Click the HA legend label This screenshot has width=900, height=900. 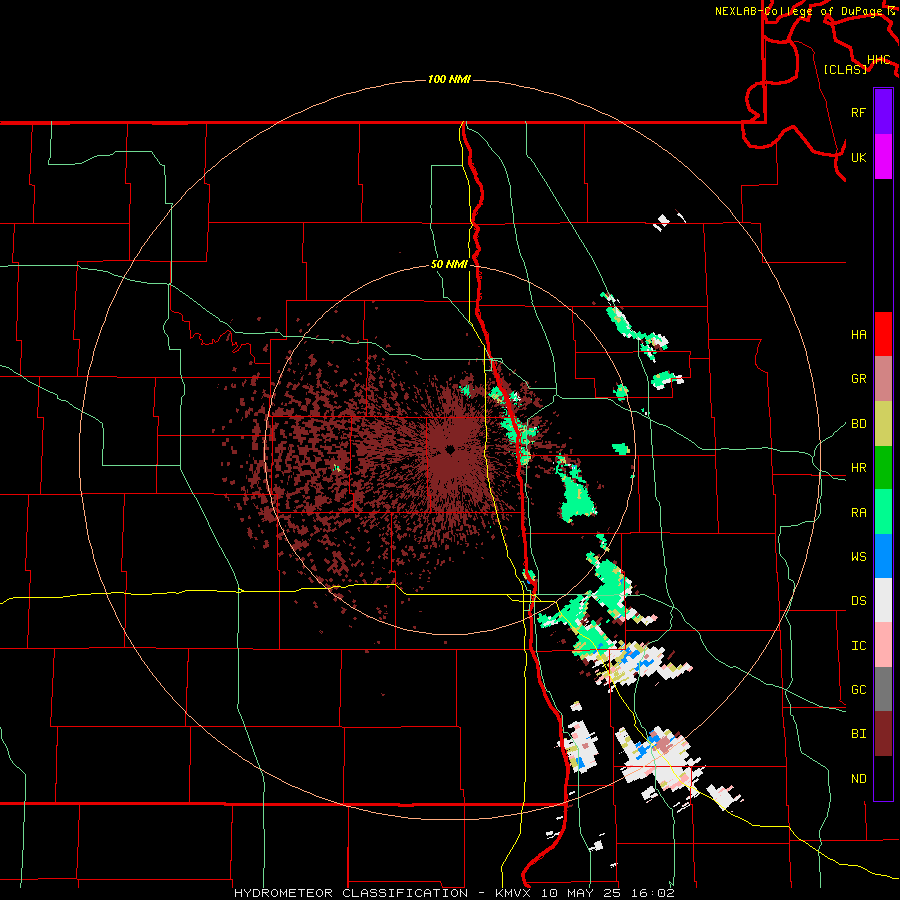click(x=858, y=335)
